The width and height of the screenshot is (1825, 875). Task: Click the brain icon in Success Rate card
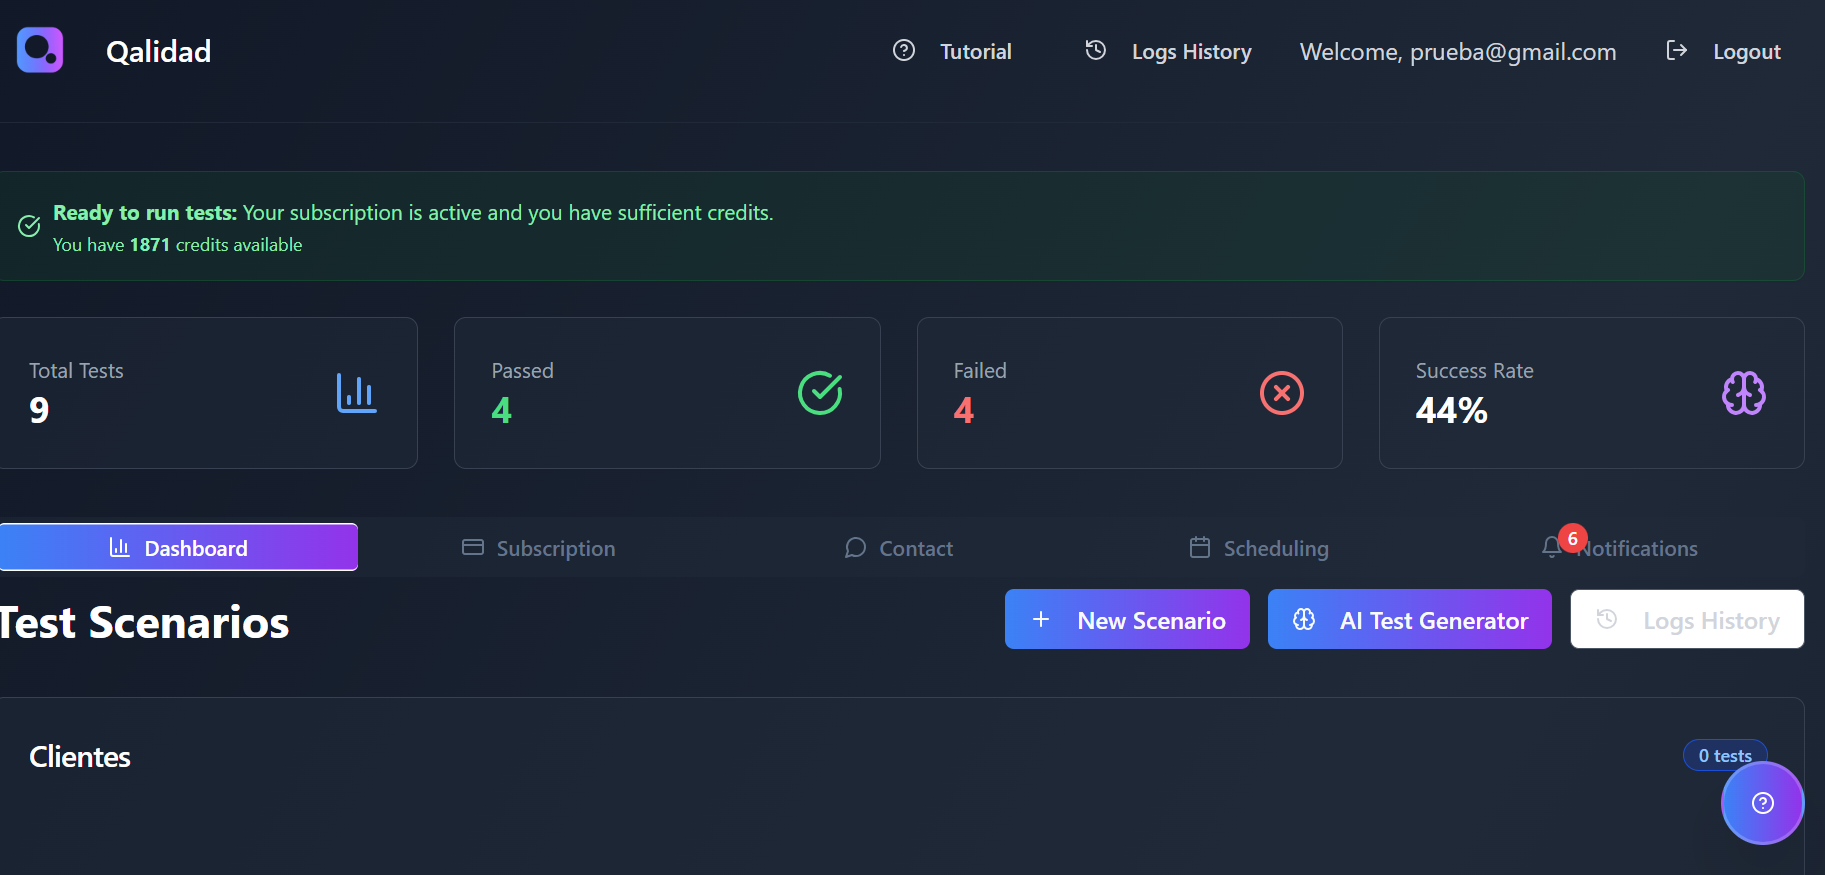(x=1743, y=393)
